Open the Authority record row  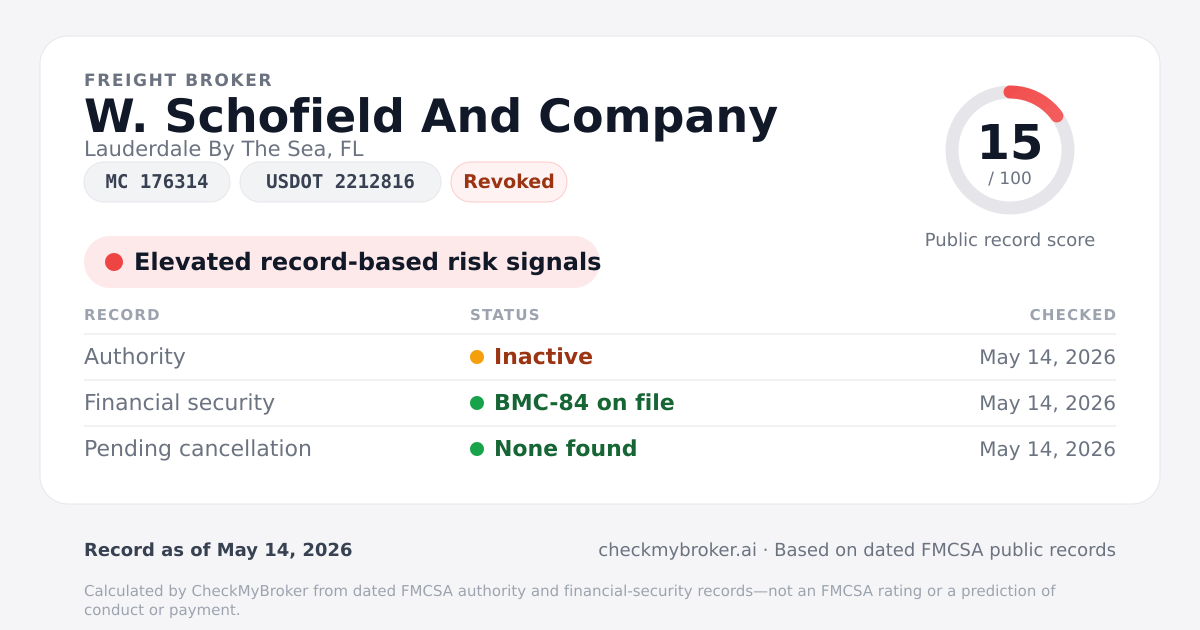click(x=600, y=357)
